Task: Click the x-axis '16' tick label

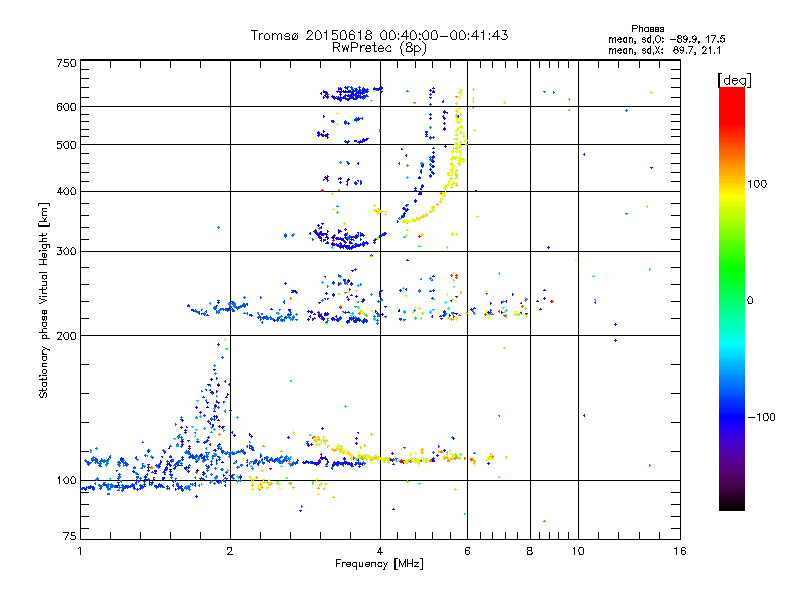Action: [680, 551]
